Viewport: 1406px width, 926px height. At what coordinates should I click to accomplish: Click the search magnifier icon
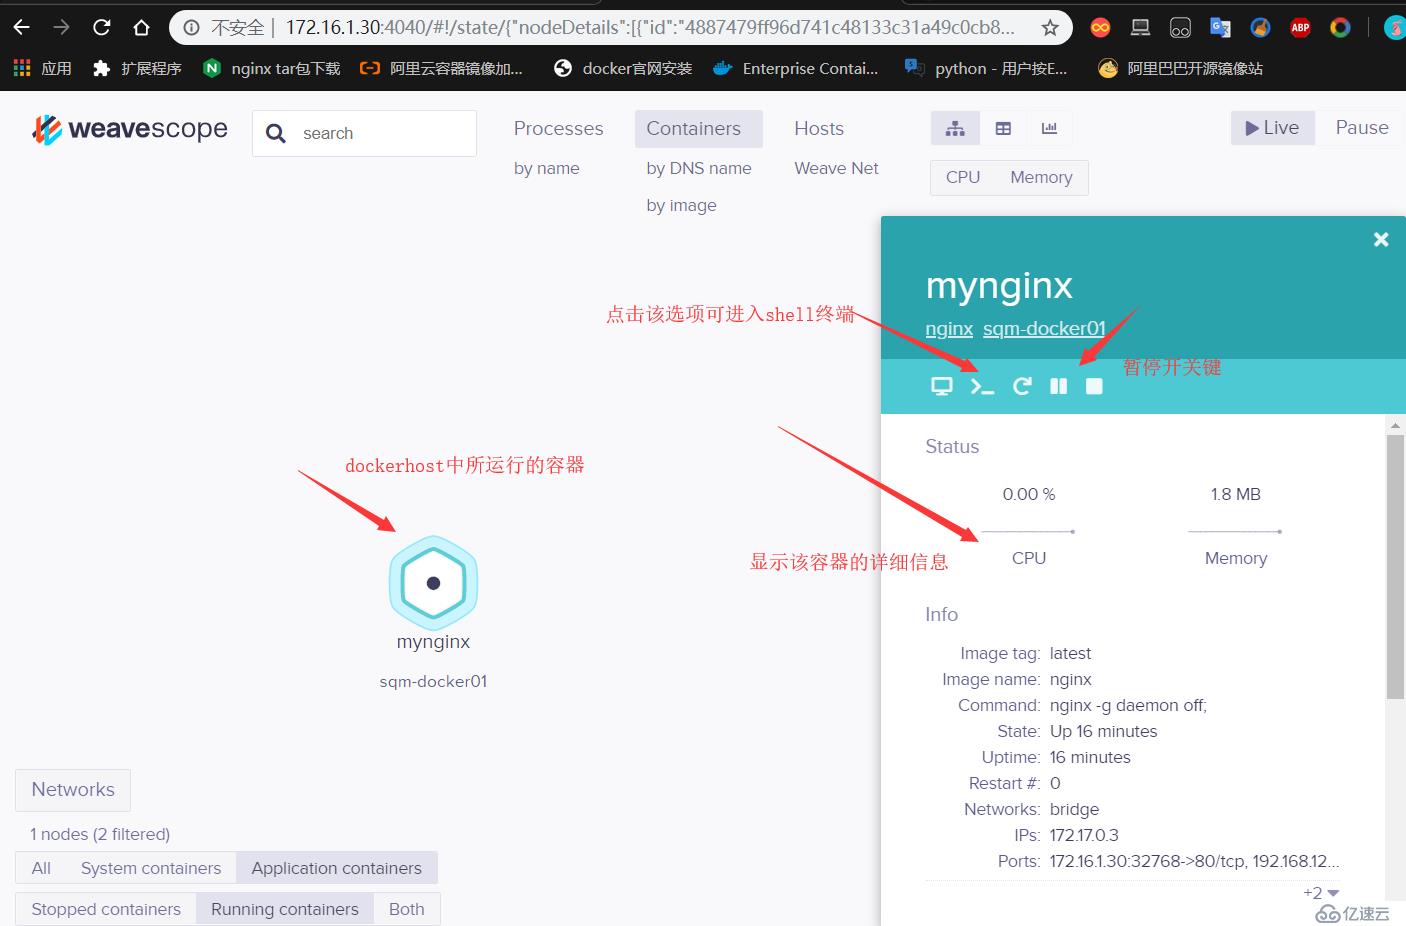pos(276,134)
